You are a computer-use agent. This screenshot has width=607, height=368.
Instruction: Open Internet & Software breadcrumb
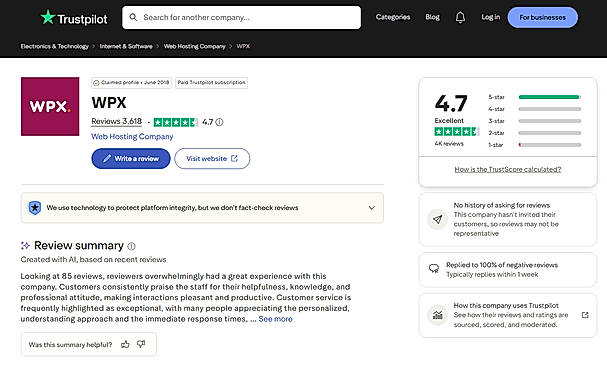[126, 46]
